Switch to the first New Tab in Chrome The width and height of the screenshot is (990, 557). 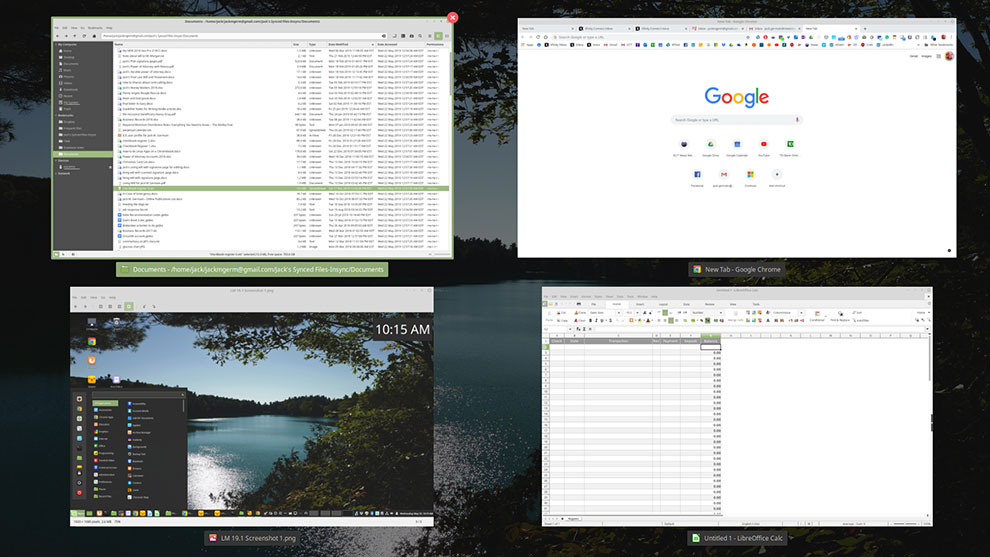(547, 28)
